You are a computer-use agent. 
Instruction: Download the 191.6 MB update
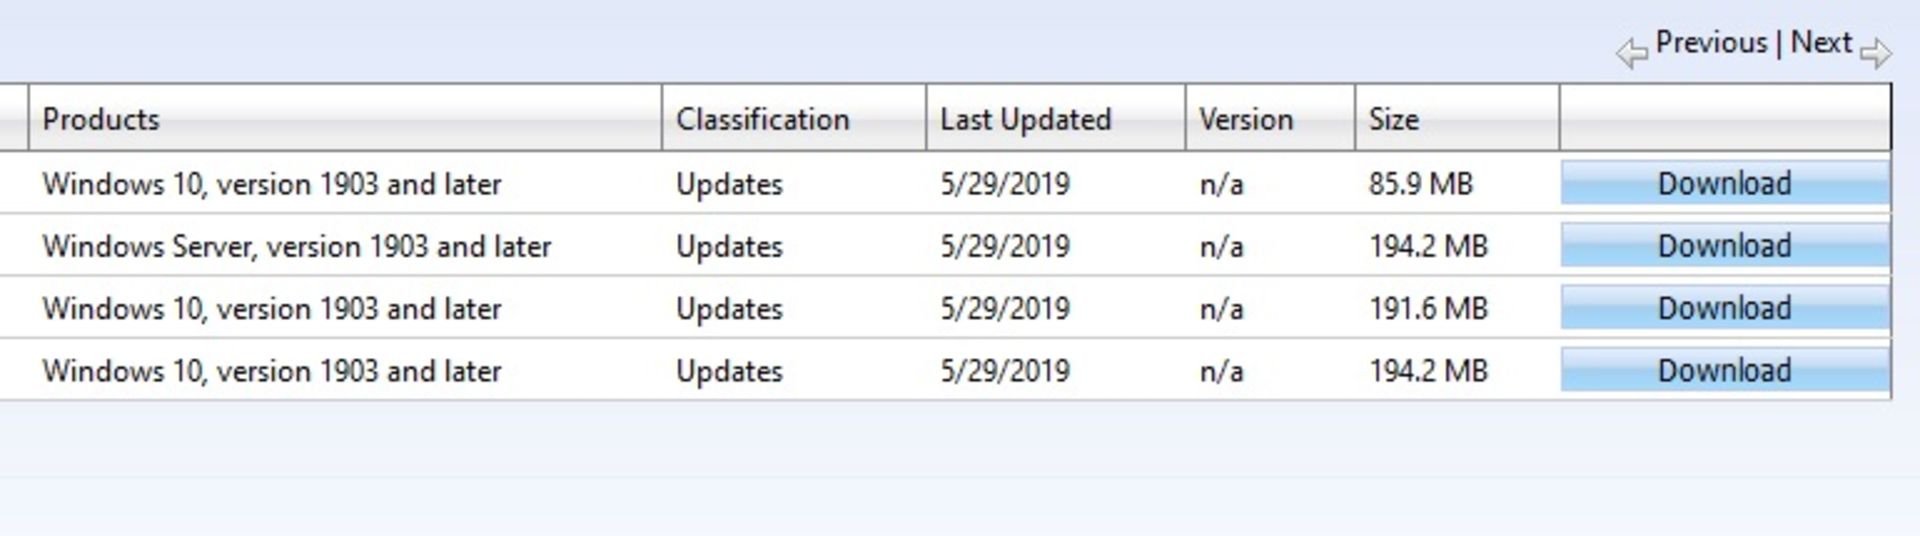click(1724, 308)
